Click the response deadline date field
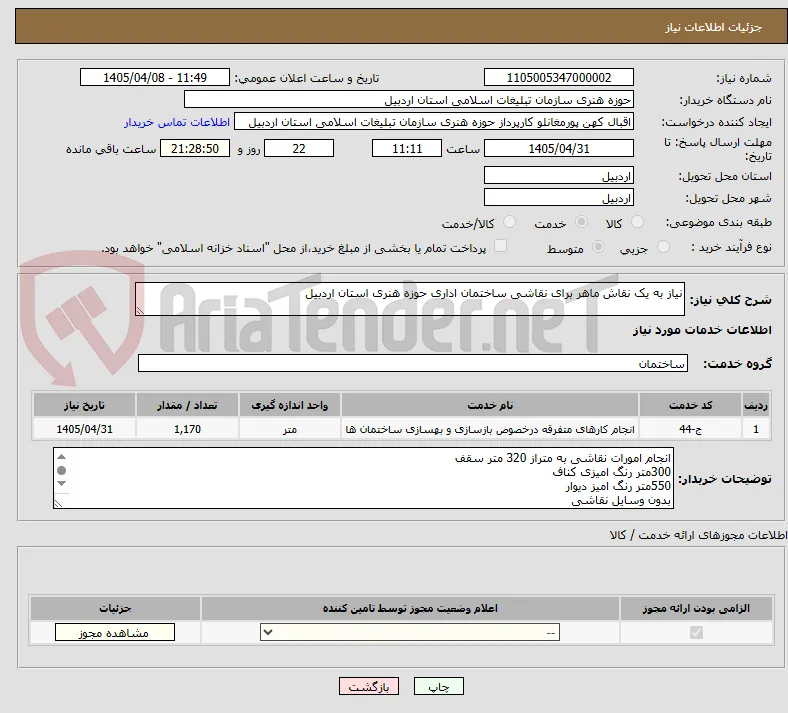 pyautogui.click(x=558, y=149)
